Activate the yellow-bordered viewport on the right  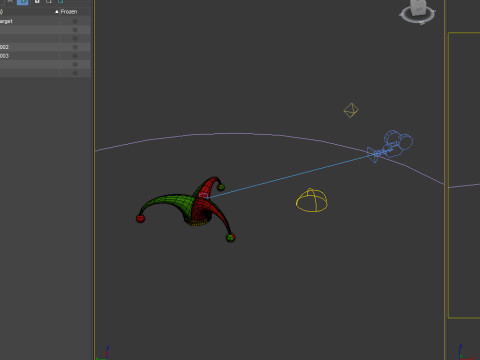click(x=464, y=175)
